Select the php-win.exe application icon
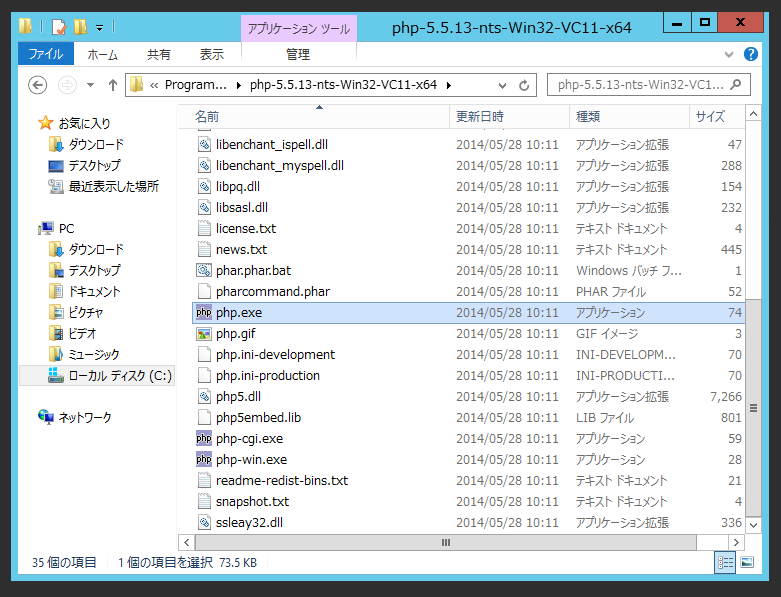 click(x=204, y=460)
